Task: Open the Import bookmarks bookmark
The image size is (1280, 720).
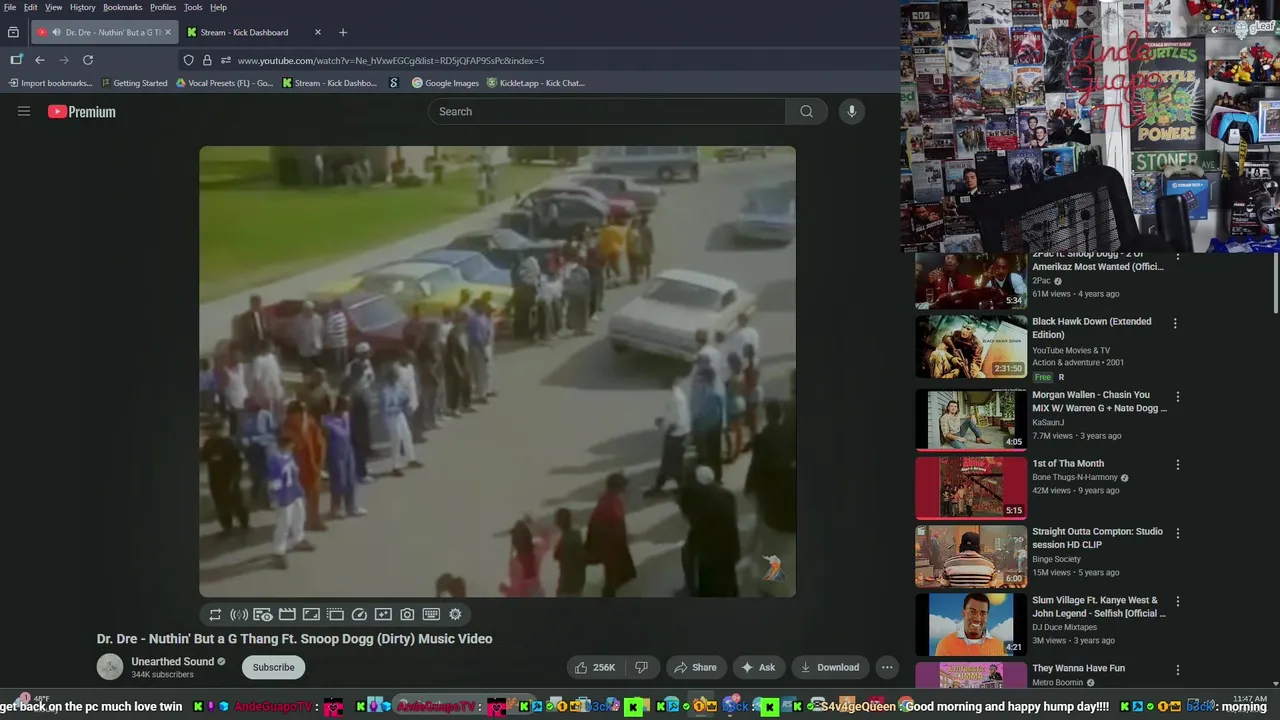Action: pyautogui.click(x=50, y=83)
